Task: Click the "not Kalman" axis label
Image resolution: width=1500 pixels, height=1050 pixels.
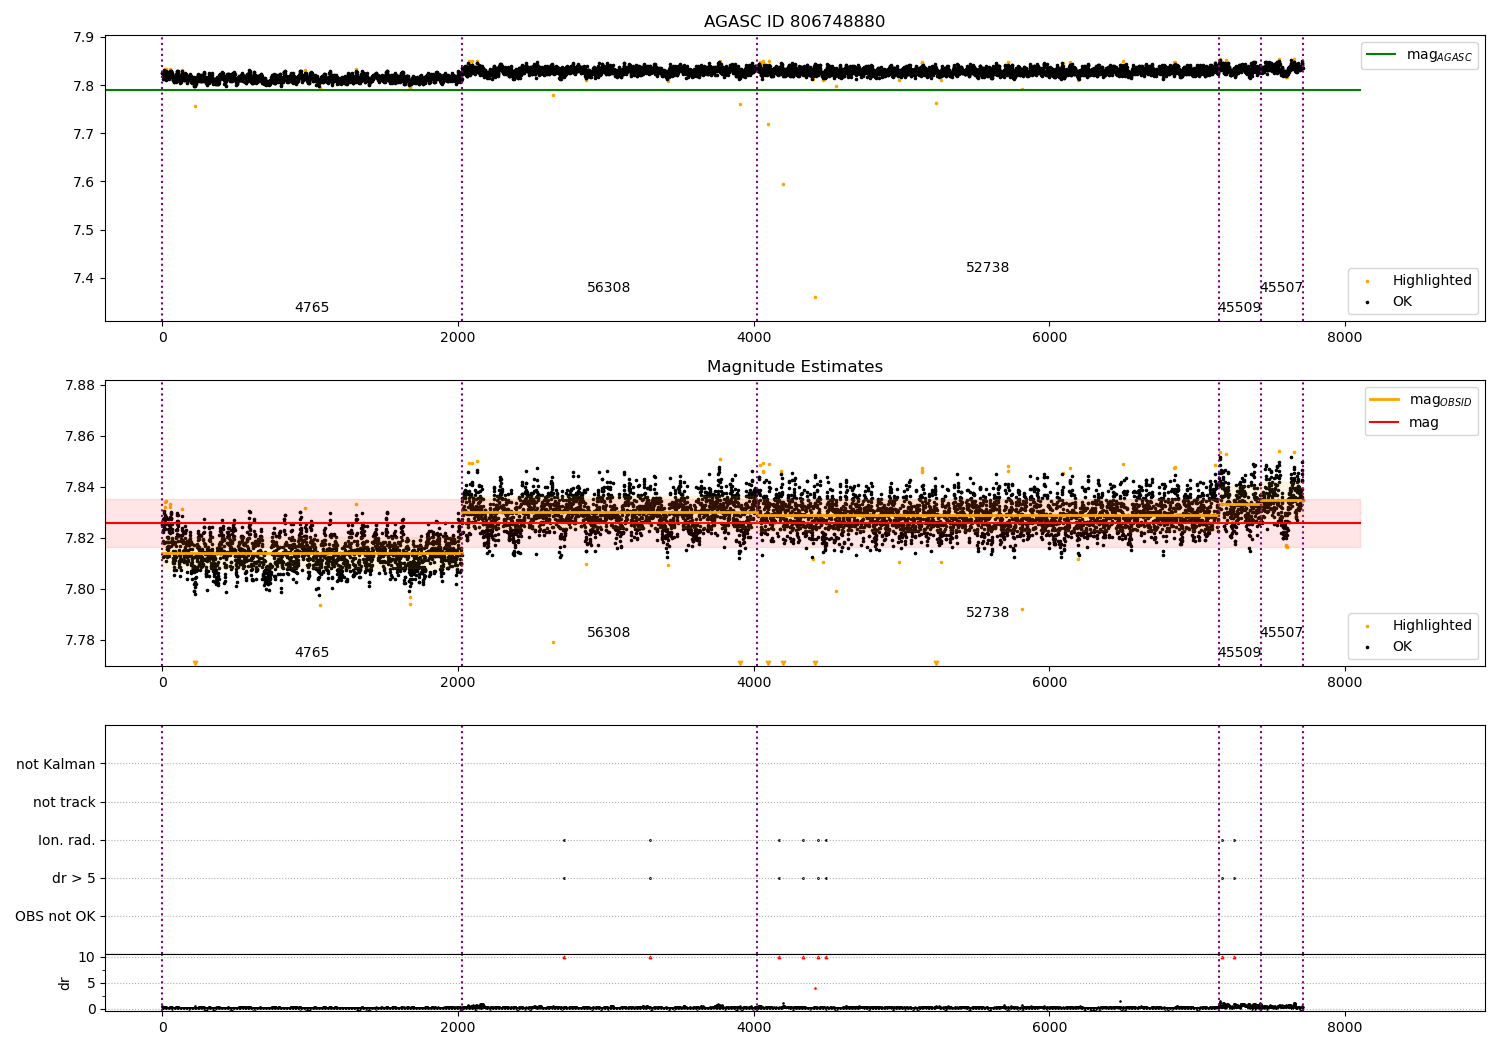Action: pos(56,764)
